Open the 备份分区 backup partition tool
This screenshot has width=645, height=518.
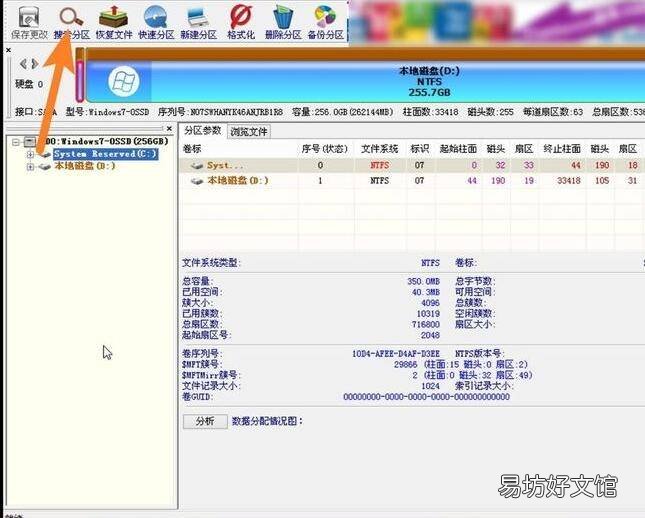pyautogui.click(x=325, y=22)
